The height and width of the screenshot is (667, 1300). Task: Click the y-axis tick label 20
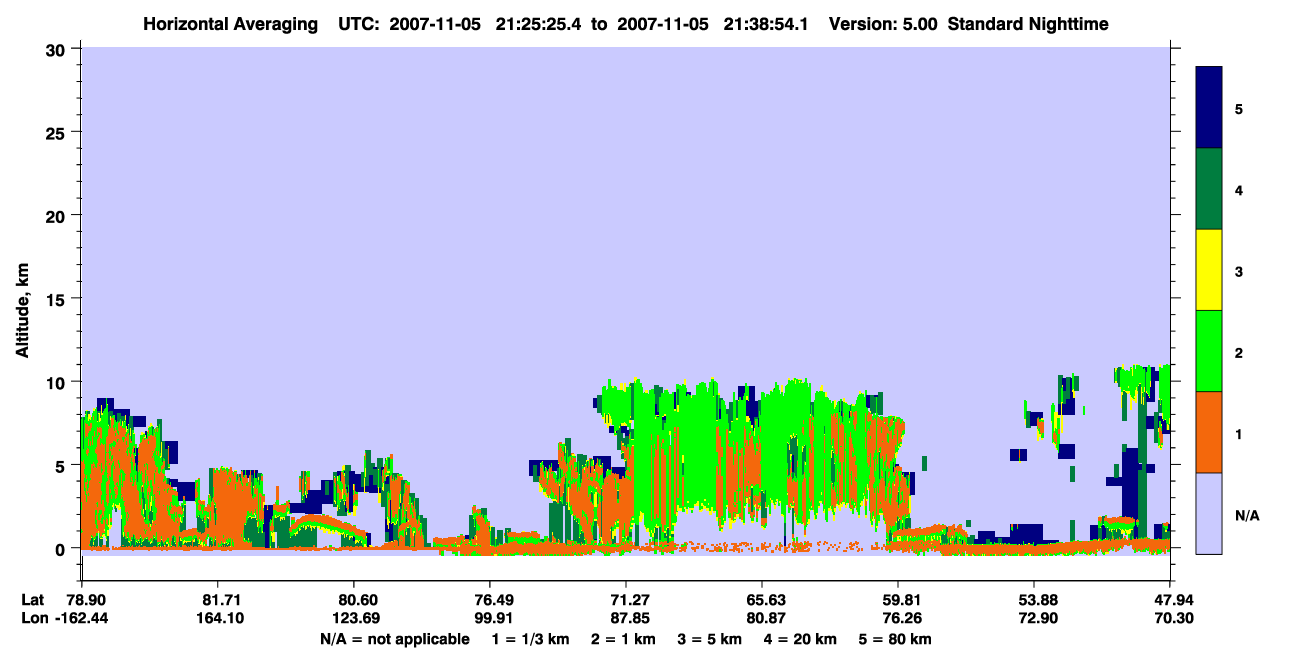tap(58, 215)
